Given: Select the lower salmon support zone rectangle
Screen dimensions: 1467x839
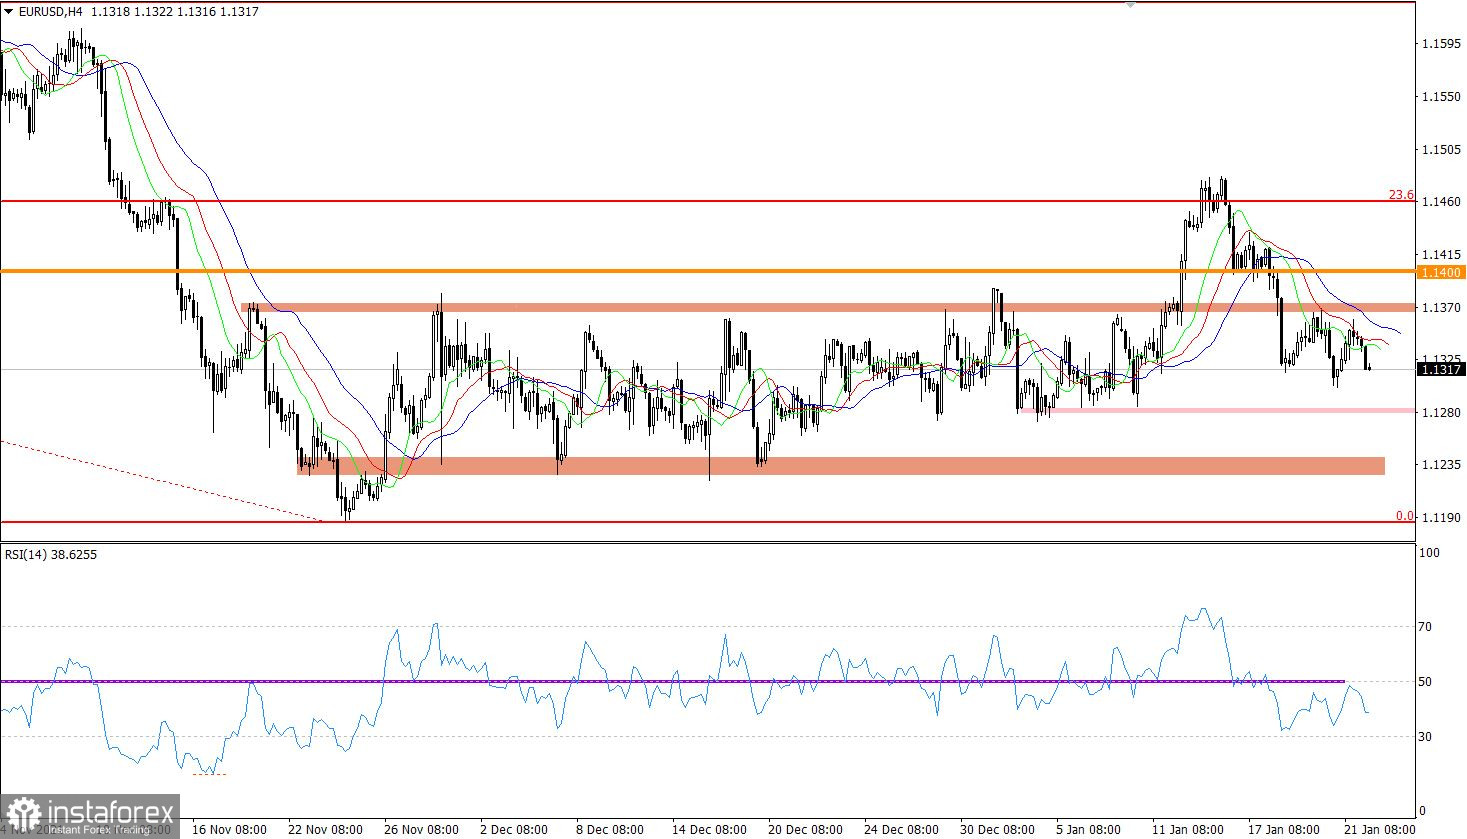Looking at the screenshot, I should coord(841,466).
